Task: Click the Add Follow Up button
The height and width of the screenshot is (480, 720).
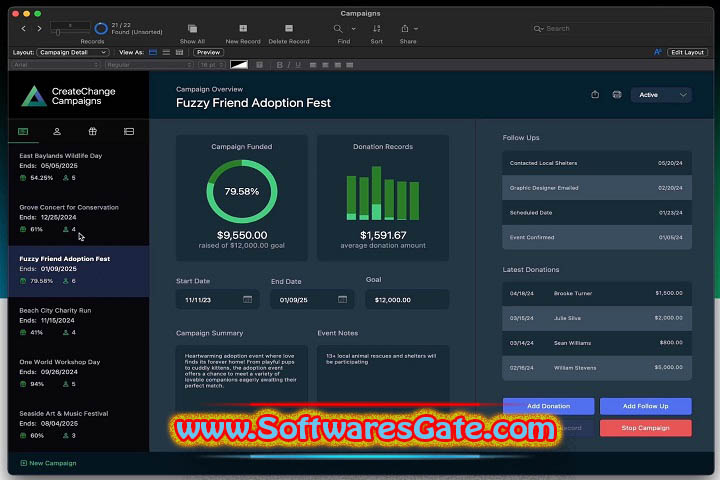Action: pyautogui.click(x=646, y=406)
